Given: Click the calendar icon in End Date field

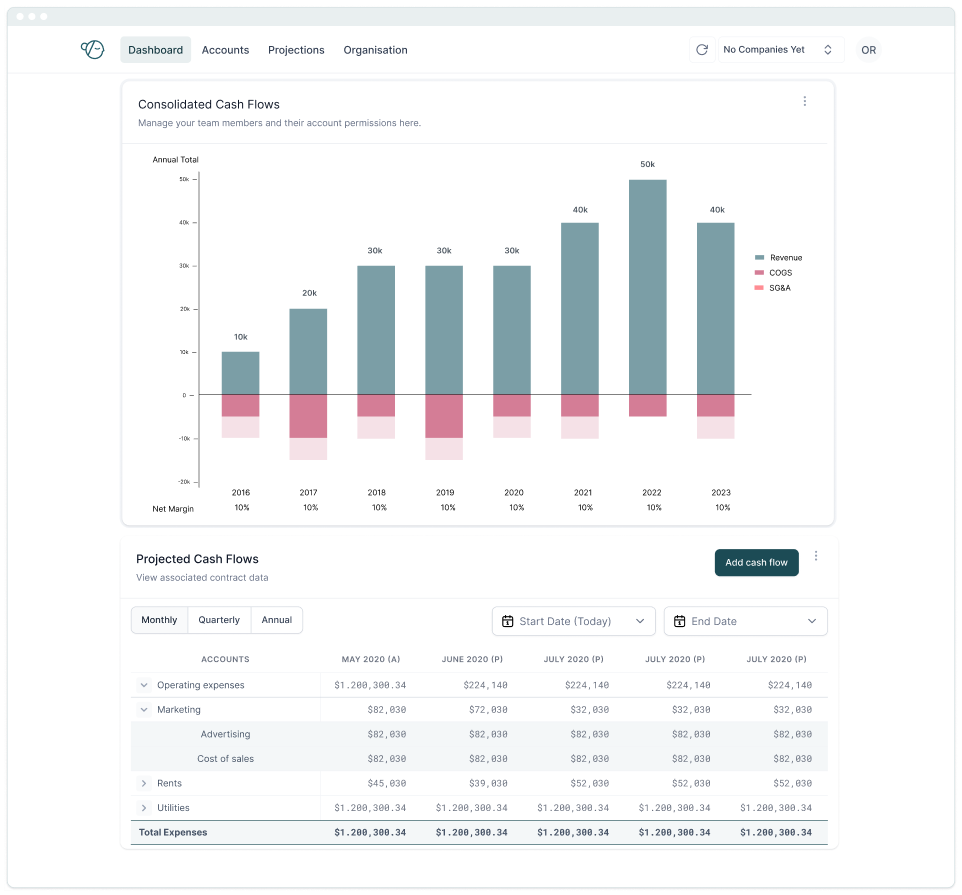Looking at the screenshot, I should pos(681,620).
